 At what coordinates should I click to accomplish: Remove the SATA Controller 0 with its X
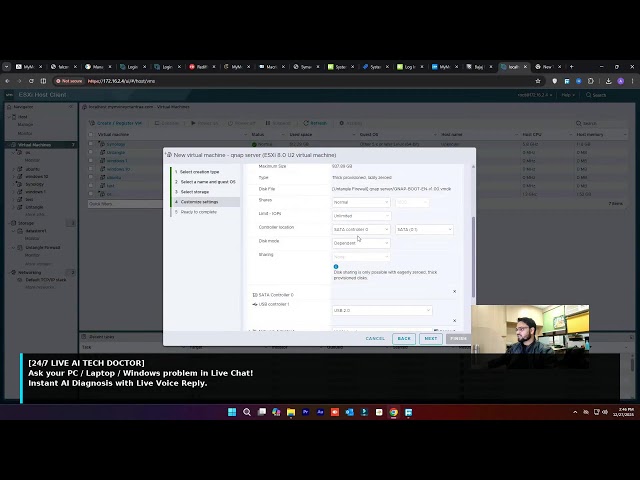(454, 291)
